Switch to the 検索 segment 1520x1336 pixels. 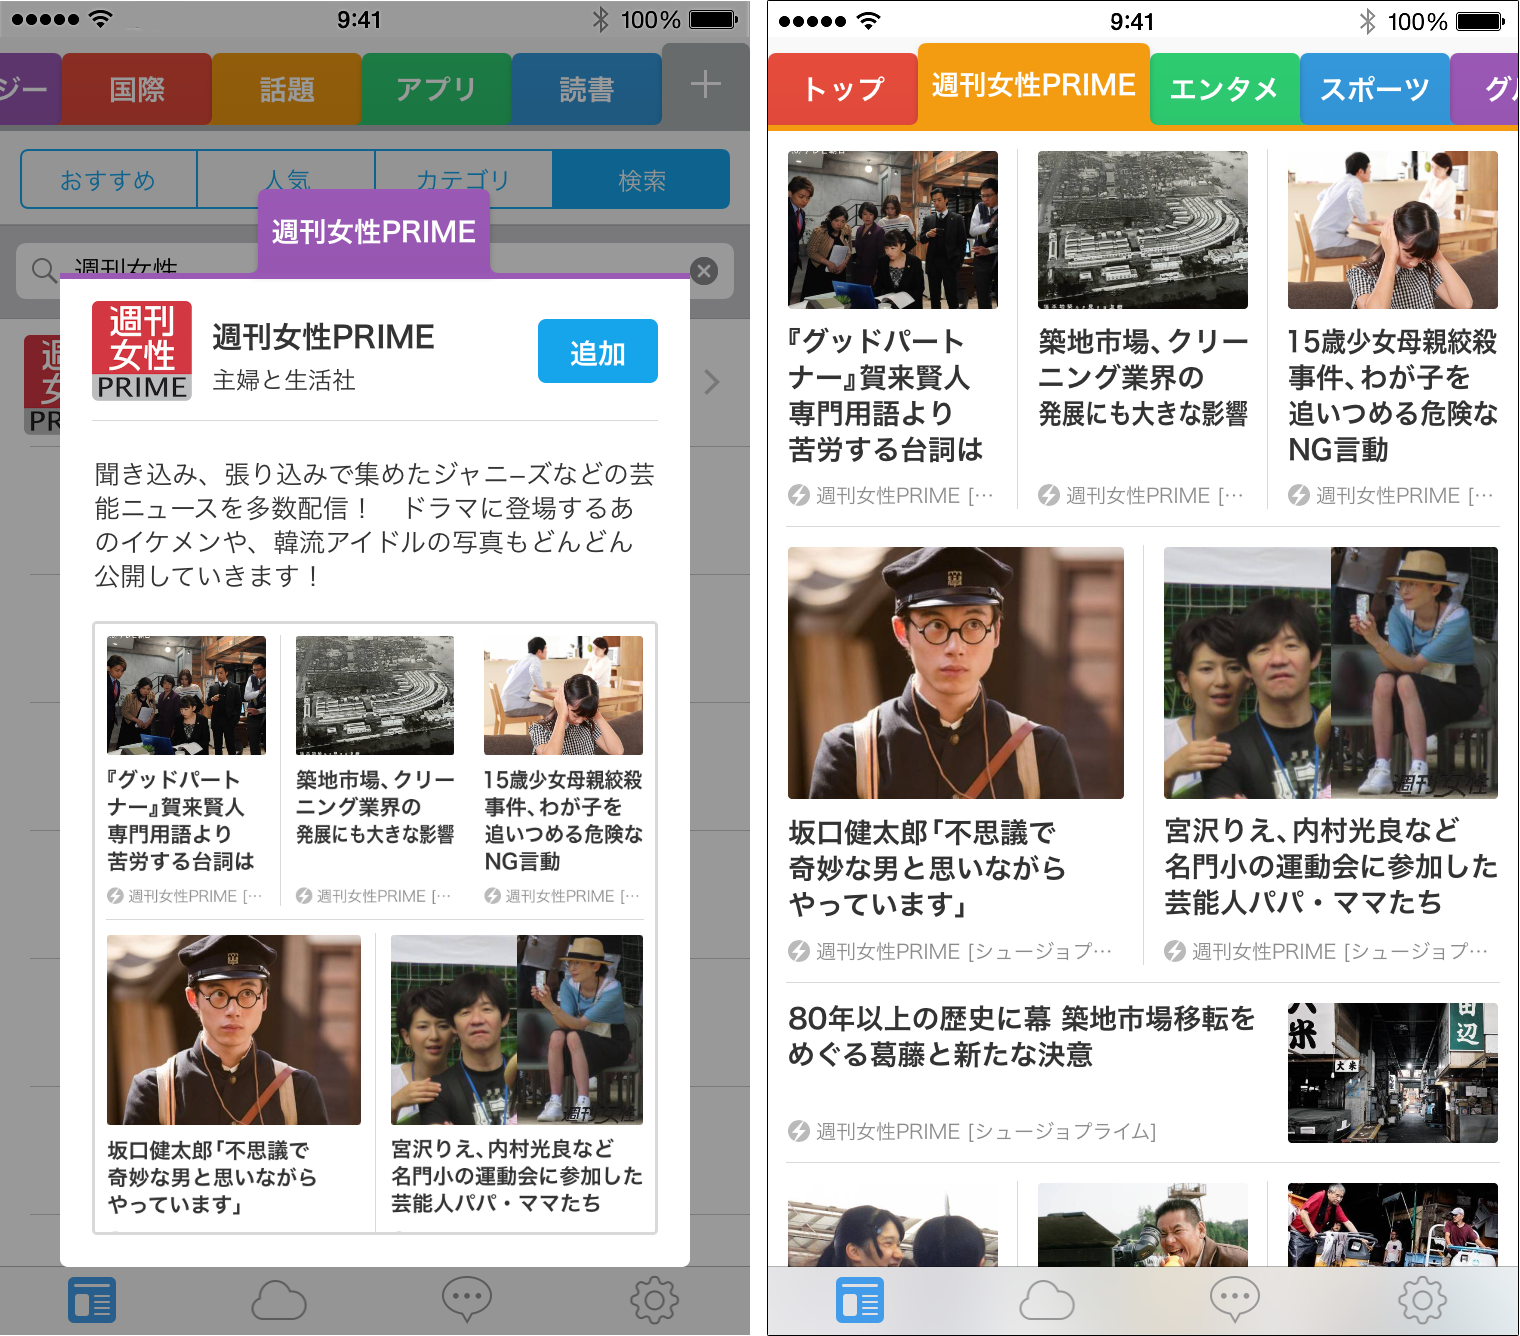tap(641, 179)
